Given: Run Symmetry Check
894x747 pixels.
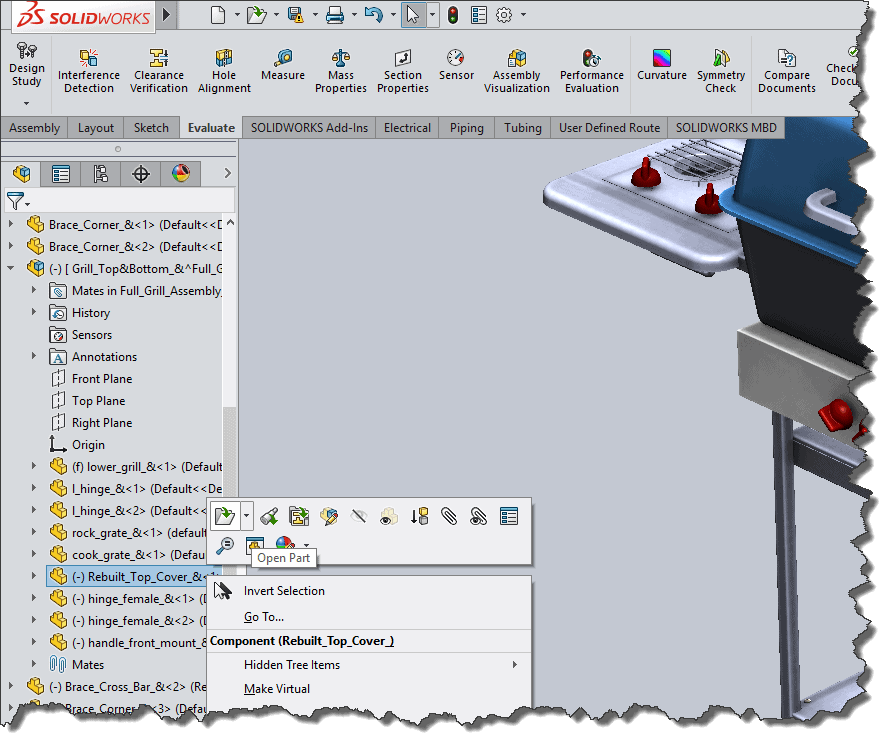Looking at the screenshot, I should (x=721, y=71).
